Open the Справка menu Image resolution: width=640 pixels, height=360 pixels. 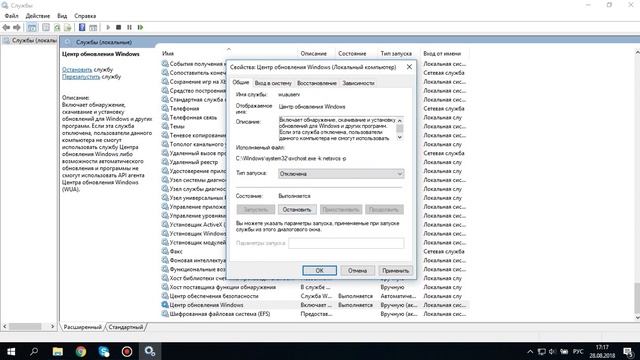(x=85, y=16)
